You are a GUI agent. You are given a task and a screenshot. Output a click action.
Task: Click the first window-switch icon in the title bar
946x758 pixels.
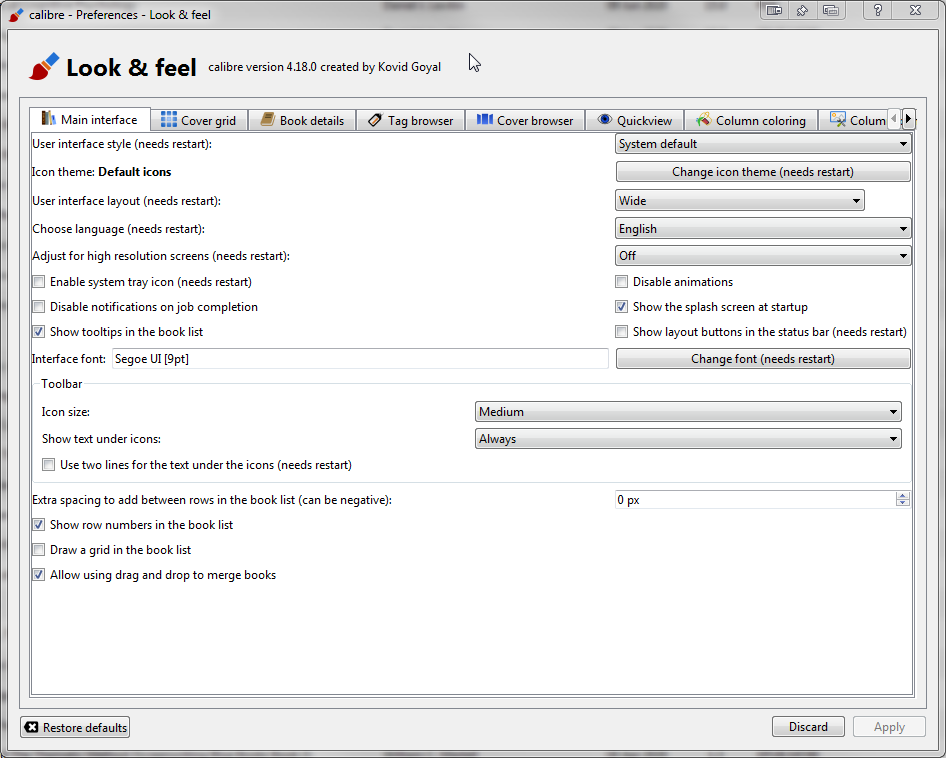point(774,10)
